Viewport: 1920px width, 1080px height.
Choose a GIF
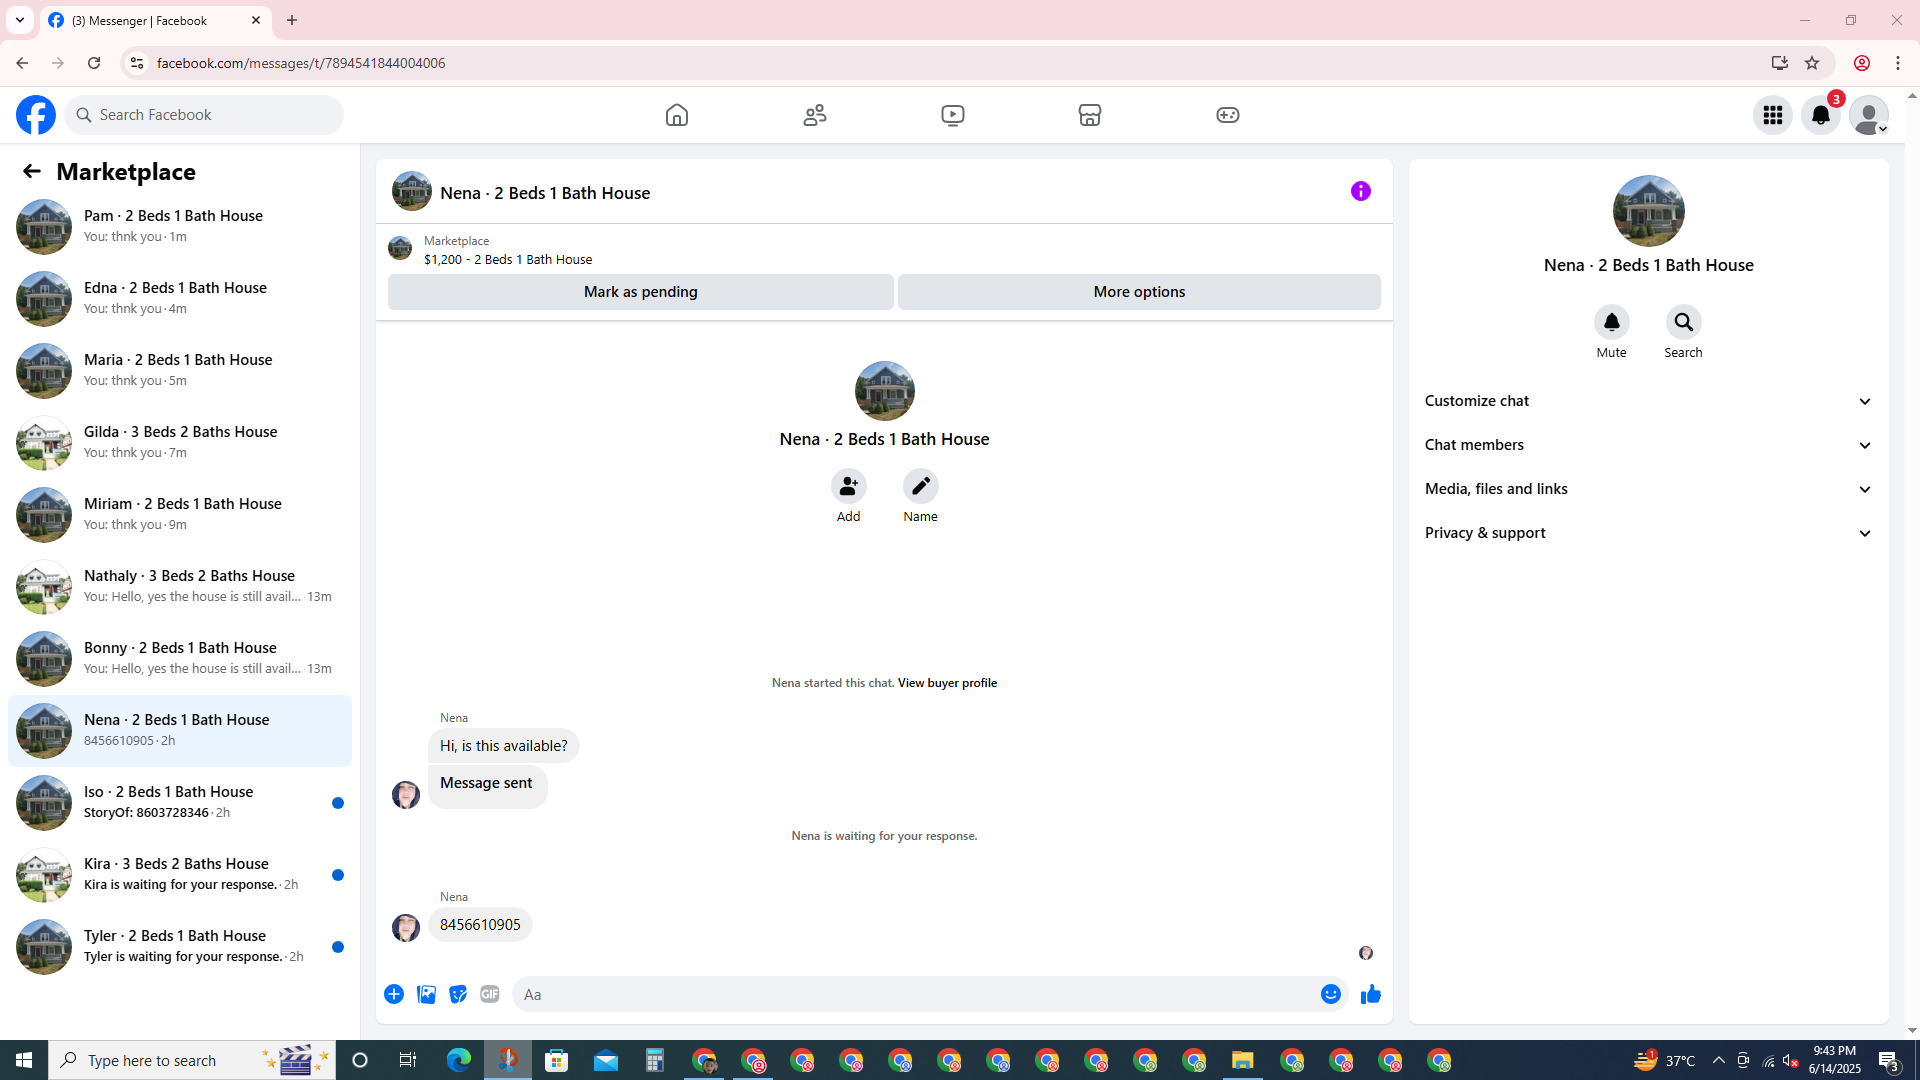(x=490, y=994)
